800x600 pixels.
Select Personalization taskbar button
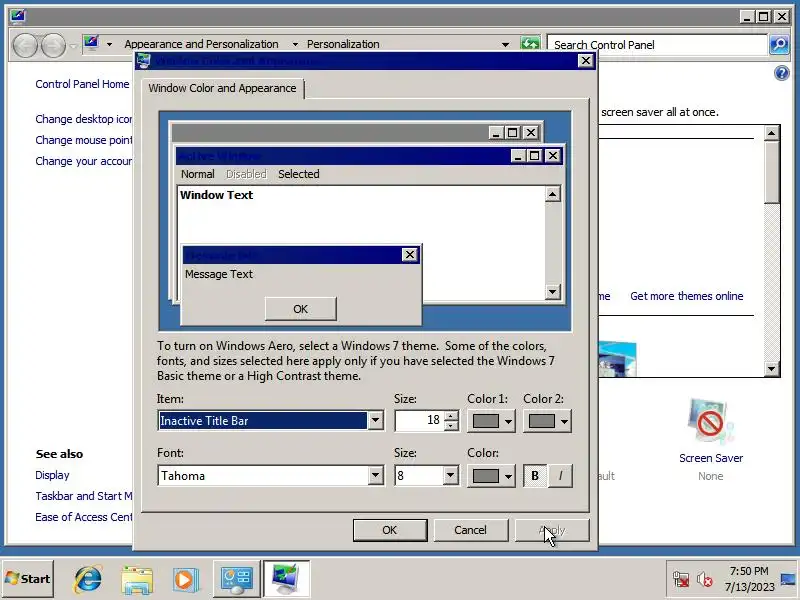click(286, 579)
